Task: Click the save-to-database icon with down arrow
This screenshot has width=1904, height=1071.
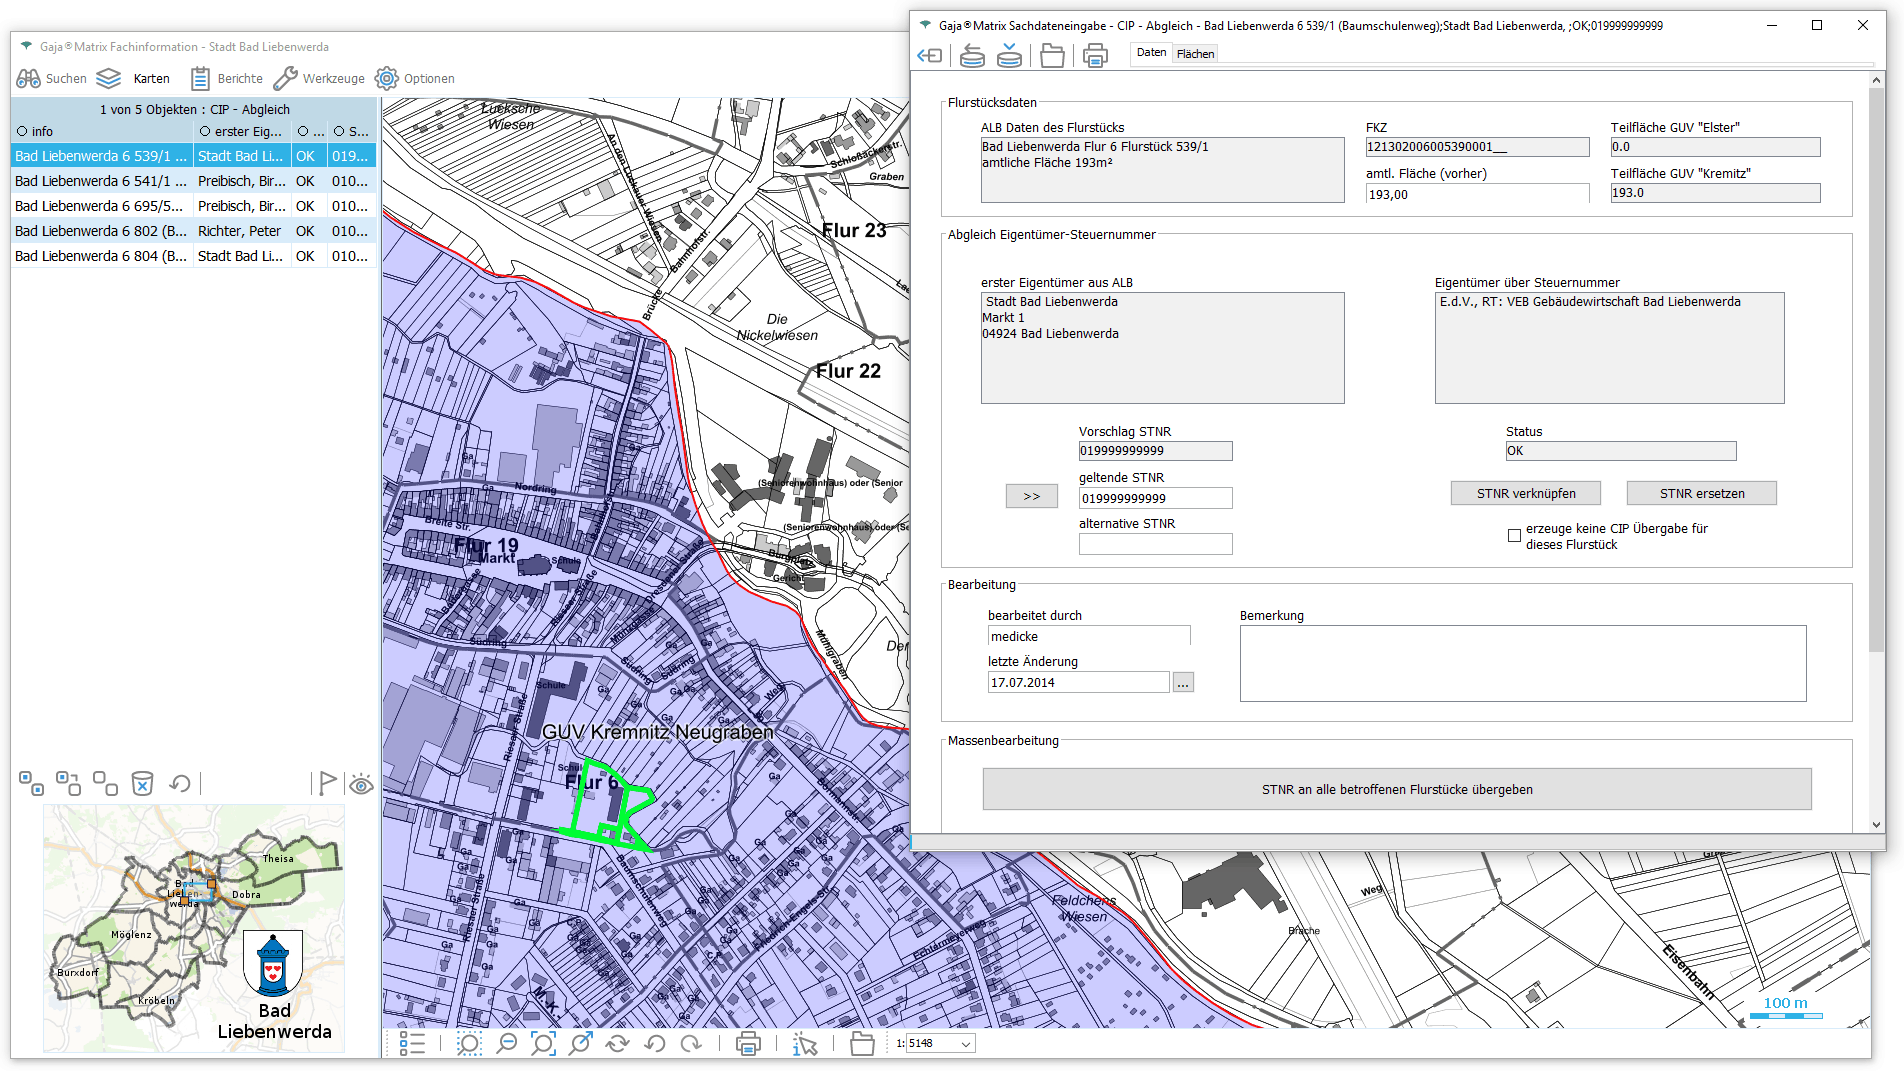Action: 1009,56
